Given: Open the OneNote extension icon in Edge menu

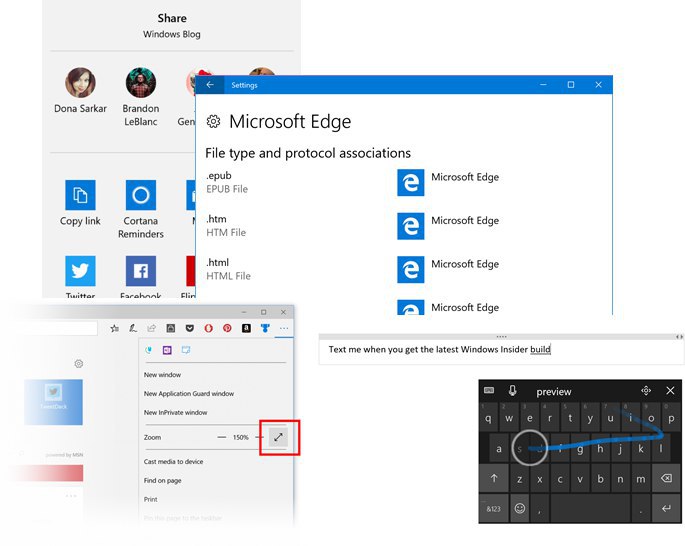Looking at the screenshot, I should tap(167, 350).
